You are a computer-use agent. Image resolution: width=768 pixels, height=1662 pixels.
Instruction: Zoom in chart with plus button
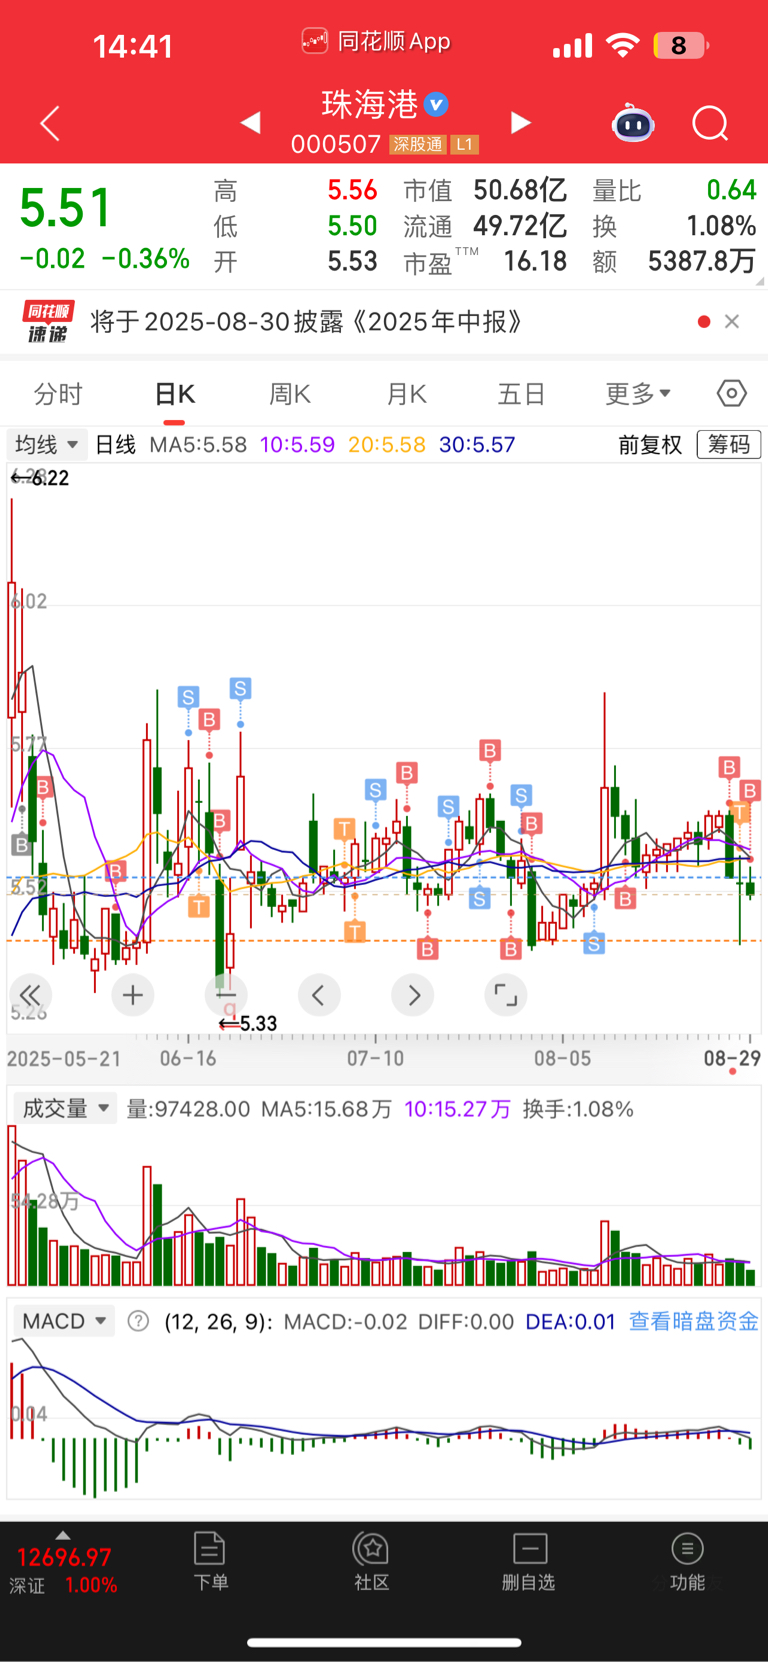[x=133, y=995]
